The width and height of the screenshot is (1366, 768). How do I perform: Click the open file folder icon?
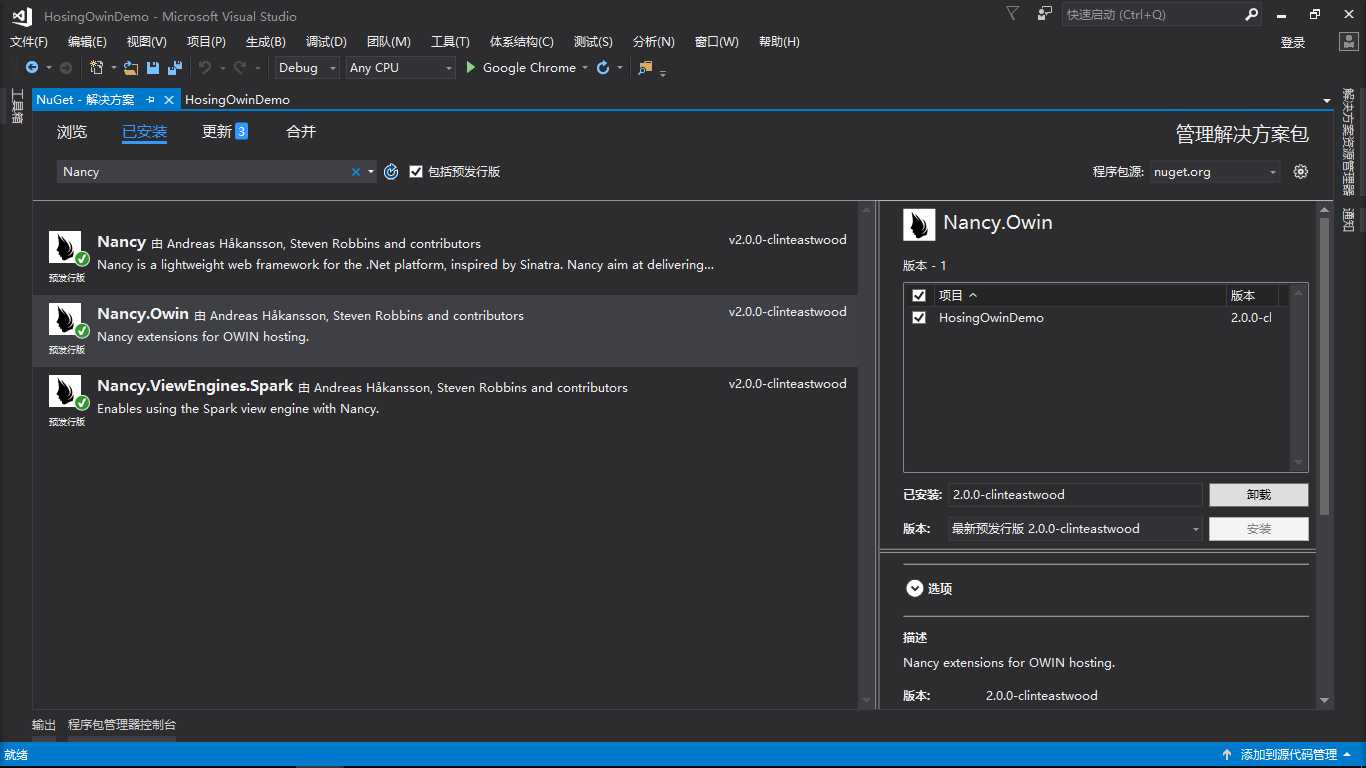click(x=131, y=67)
